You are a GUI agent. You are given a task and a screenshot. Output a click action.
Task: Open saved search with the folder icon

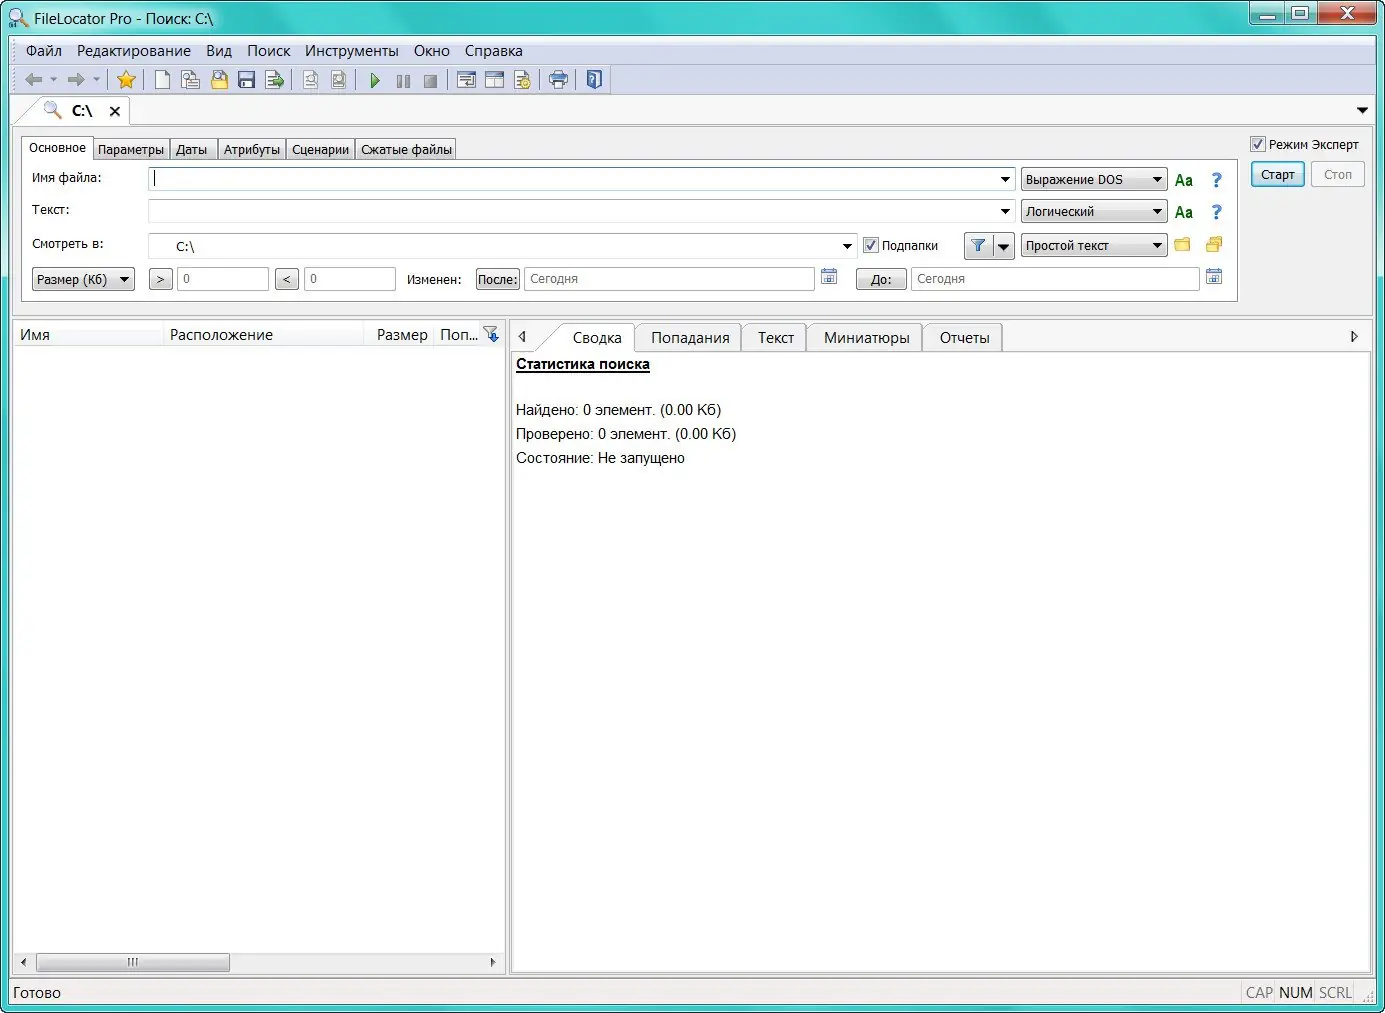pyautogui.click(x=219, y=80)
